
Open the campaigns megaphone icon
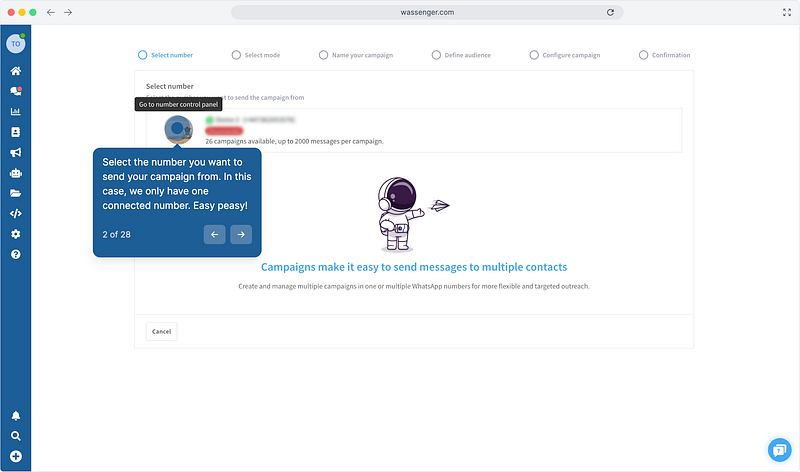tap(15, 153)
